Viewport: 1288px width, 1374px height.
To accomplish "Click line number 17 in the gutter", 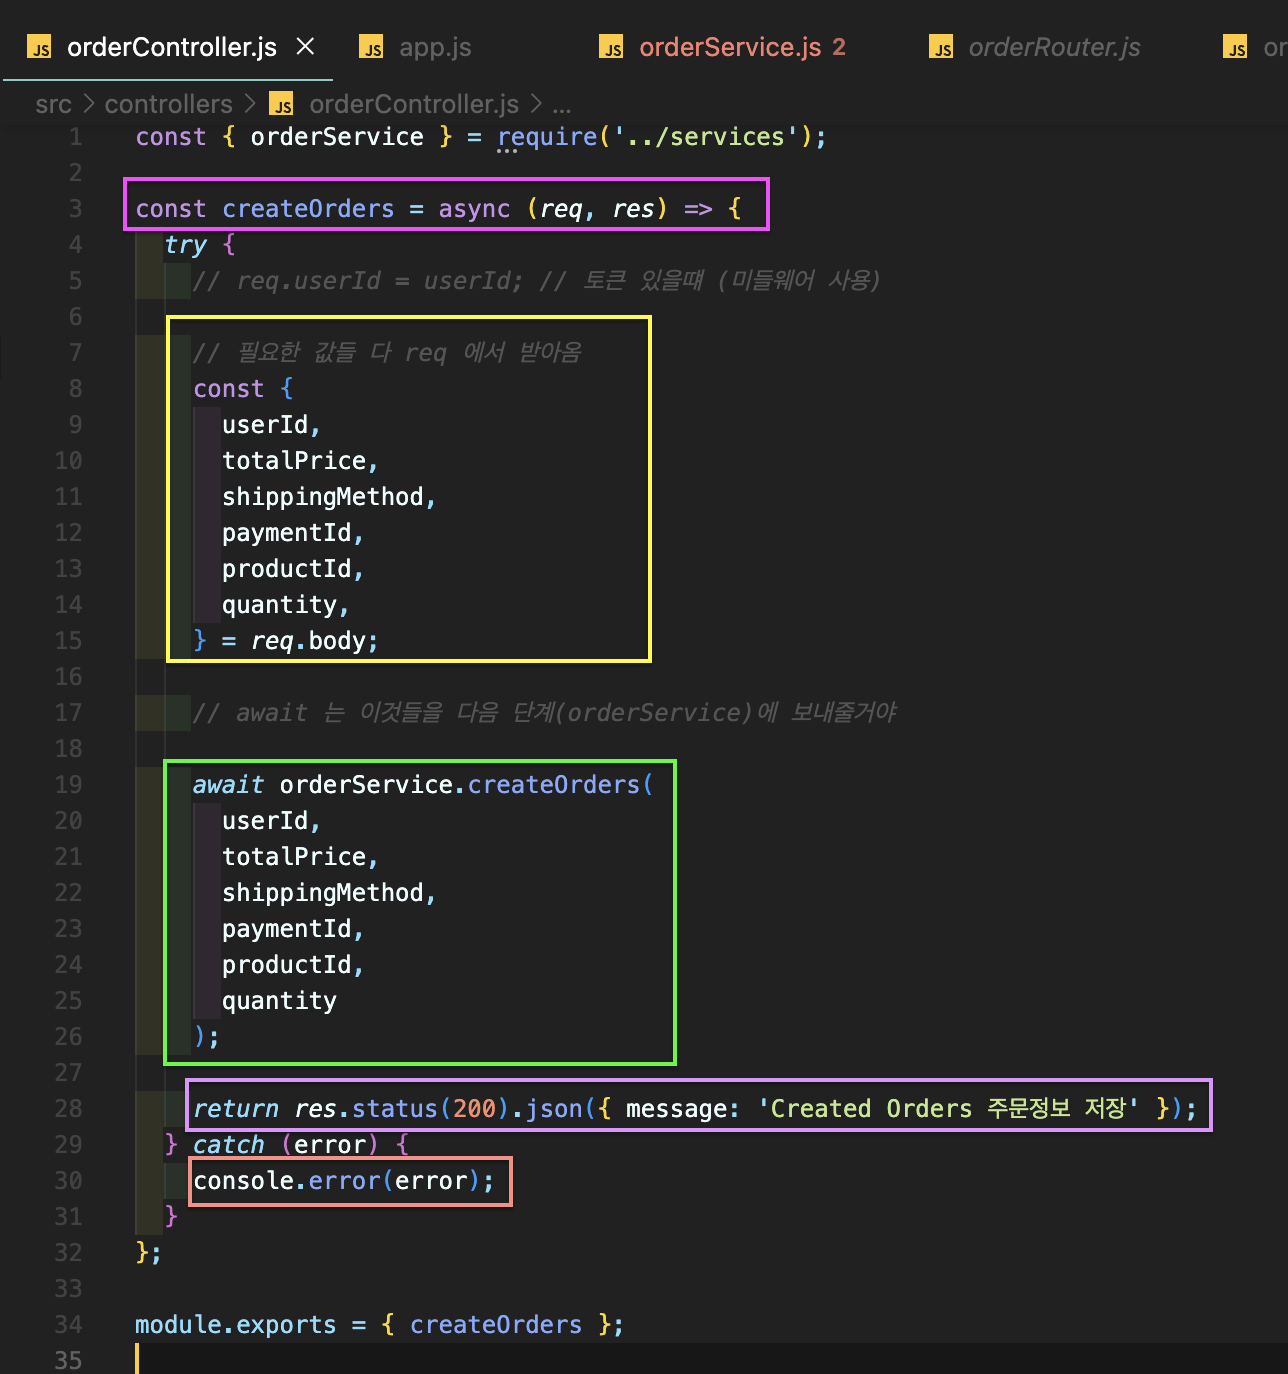I will (x=68, y=713).
